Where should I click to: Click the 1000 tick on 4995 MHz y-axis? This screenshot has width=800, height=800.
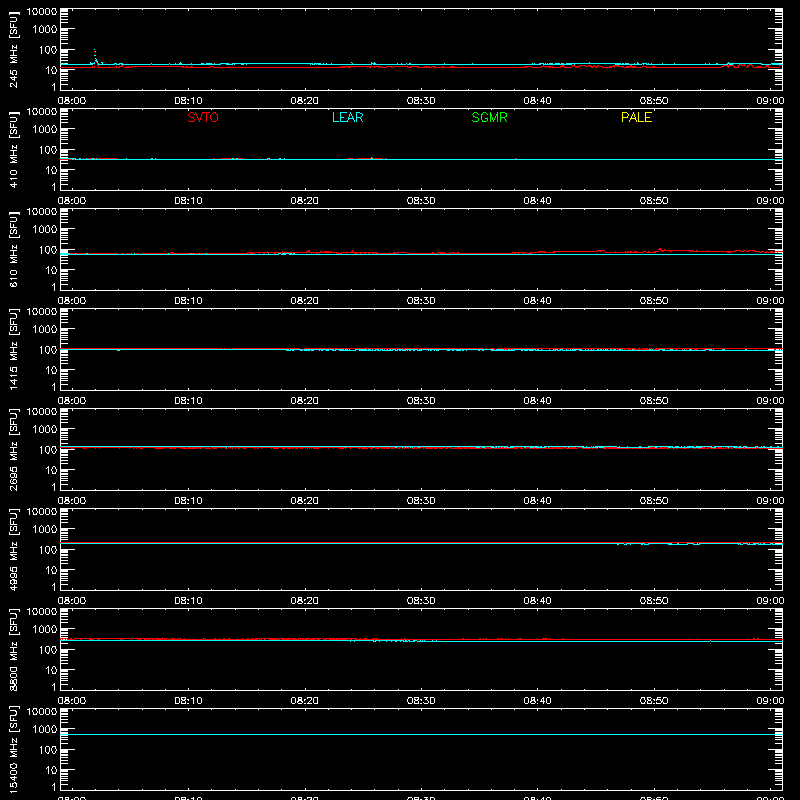[x=45, y=530]
